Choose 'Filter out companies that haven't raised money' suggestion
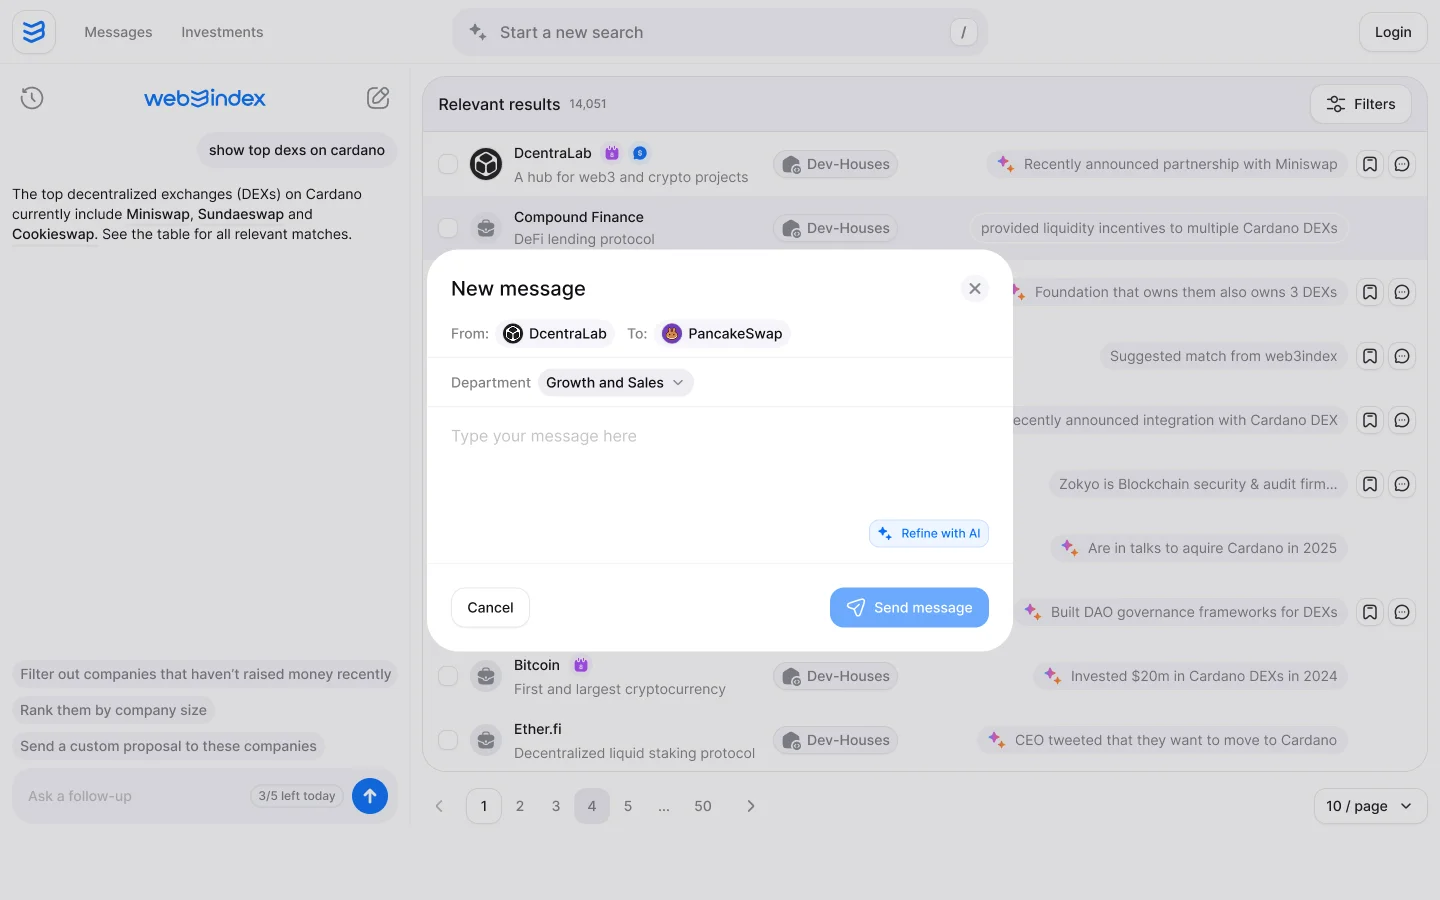 tap(205, 674)
